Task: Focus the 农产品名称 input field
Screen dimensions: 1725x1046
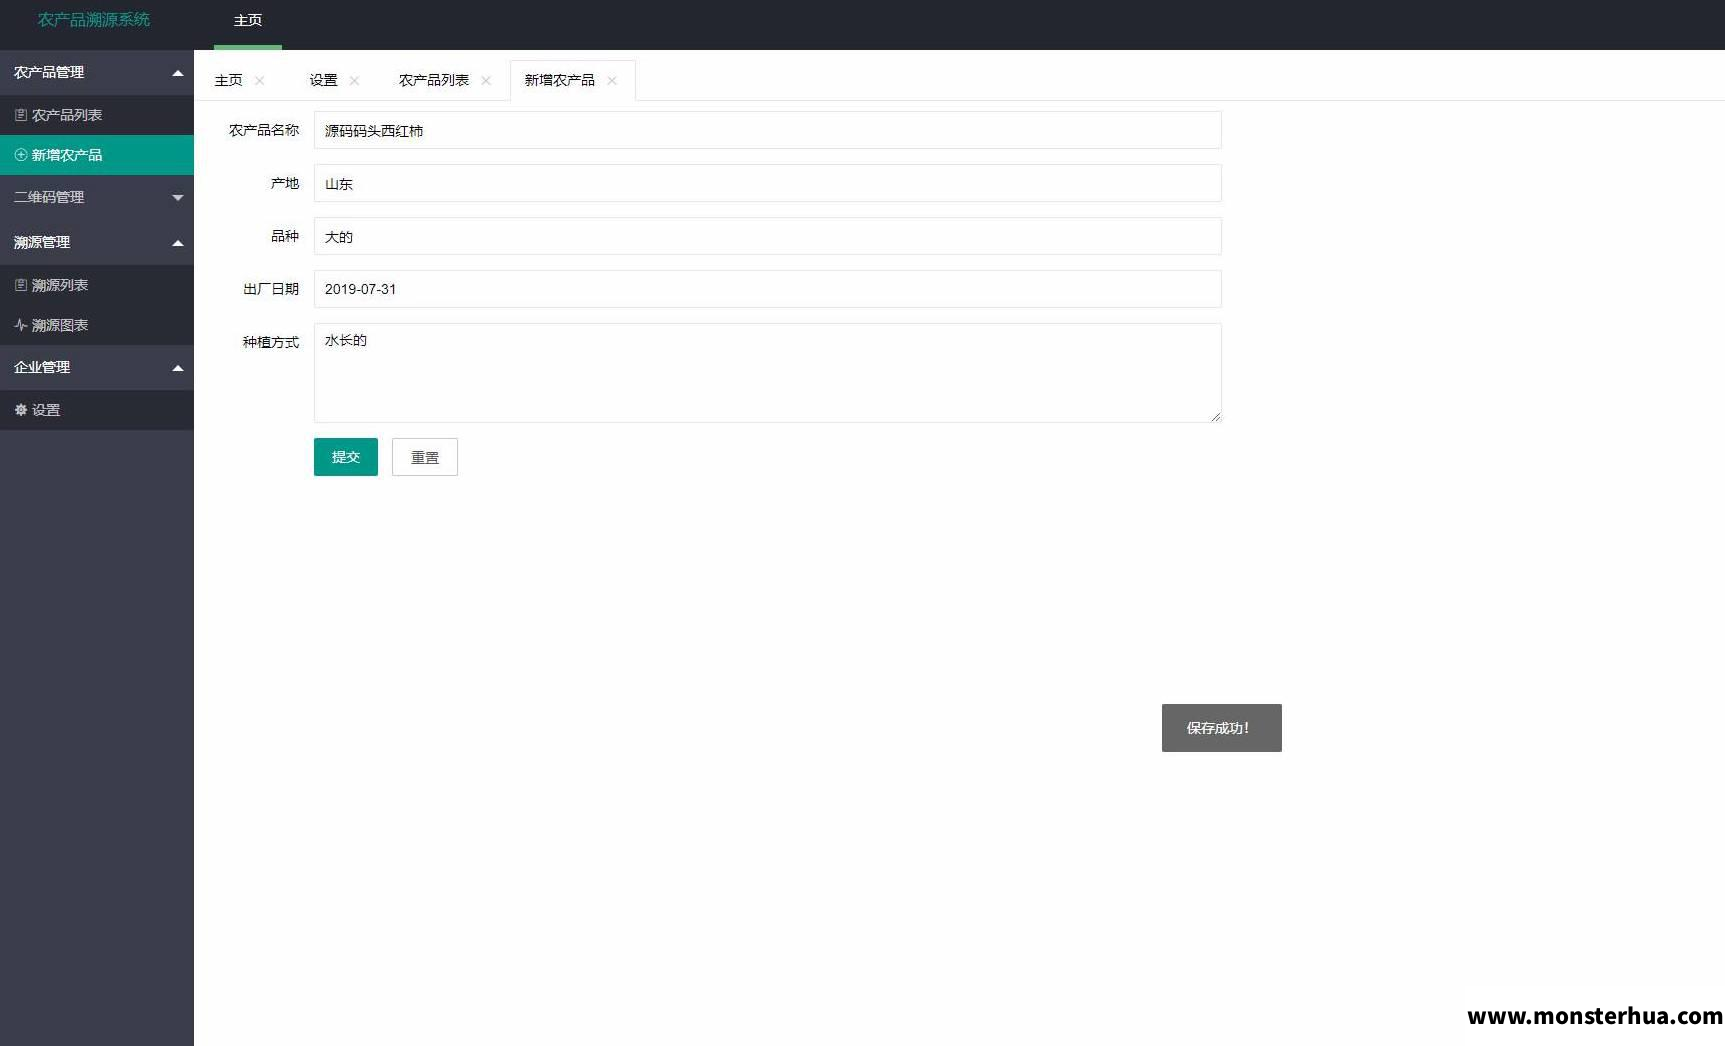Action: (x=767, y=130)
